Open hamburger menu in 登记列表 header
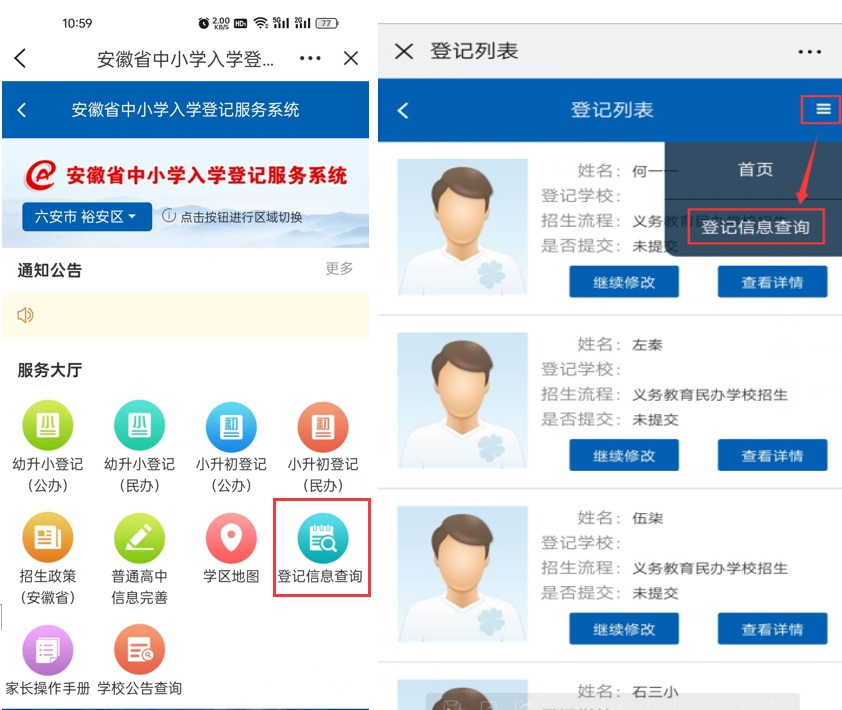842x710 pixels. (x=823, y=109)
